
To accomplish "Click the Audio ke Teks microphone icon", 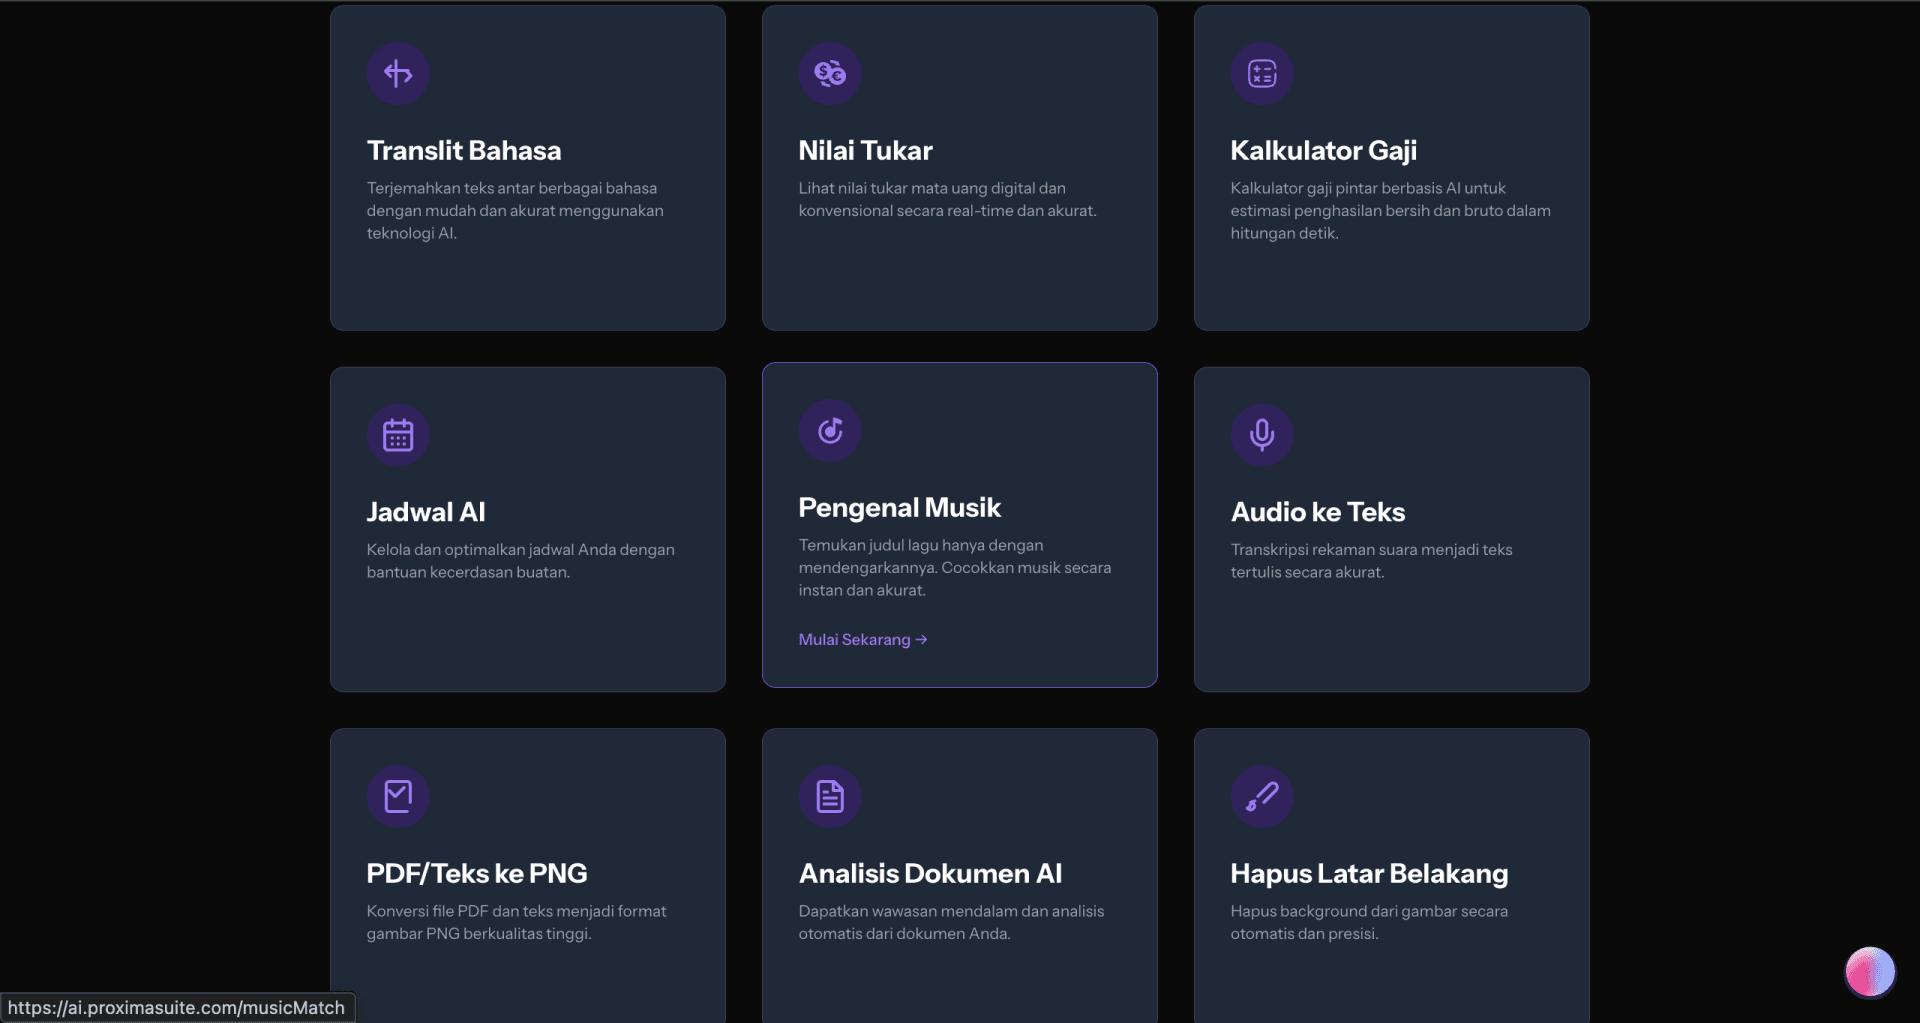I will coord(1262,435).
